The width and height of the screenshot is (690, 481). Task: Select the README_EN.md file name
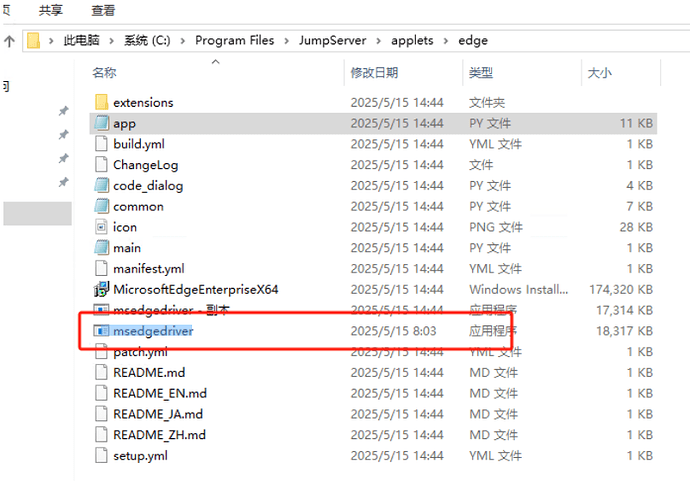click(x=160, y=393)
